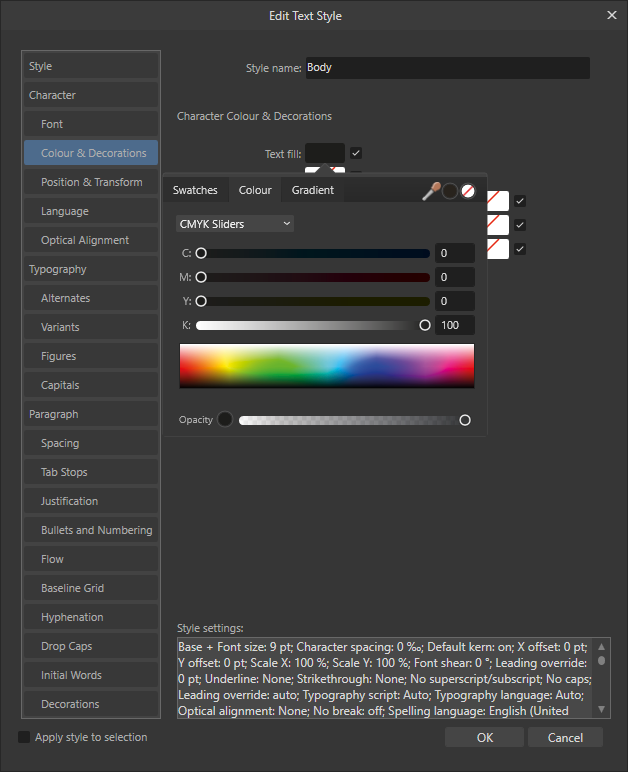Confirm changes with the OK button
The width and height of the screenshot is (628, 772).
[484, 738]
